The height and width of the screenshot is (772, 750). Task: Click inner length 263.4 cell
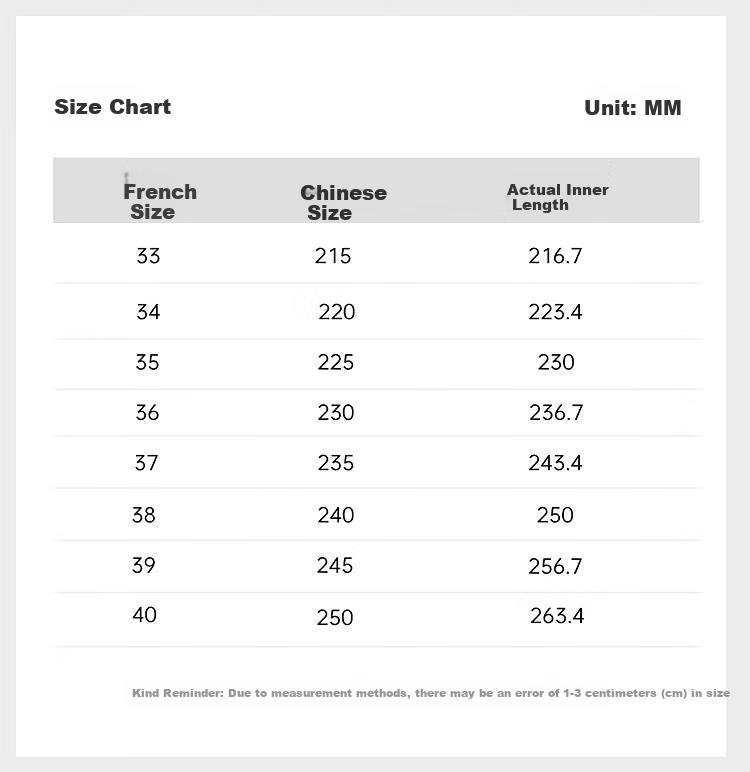click(x=557, y=616)
